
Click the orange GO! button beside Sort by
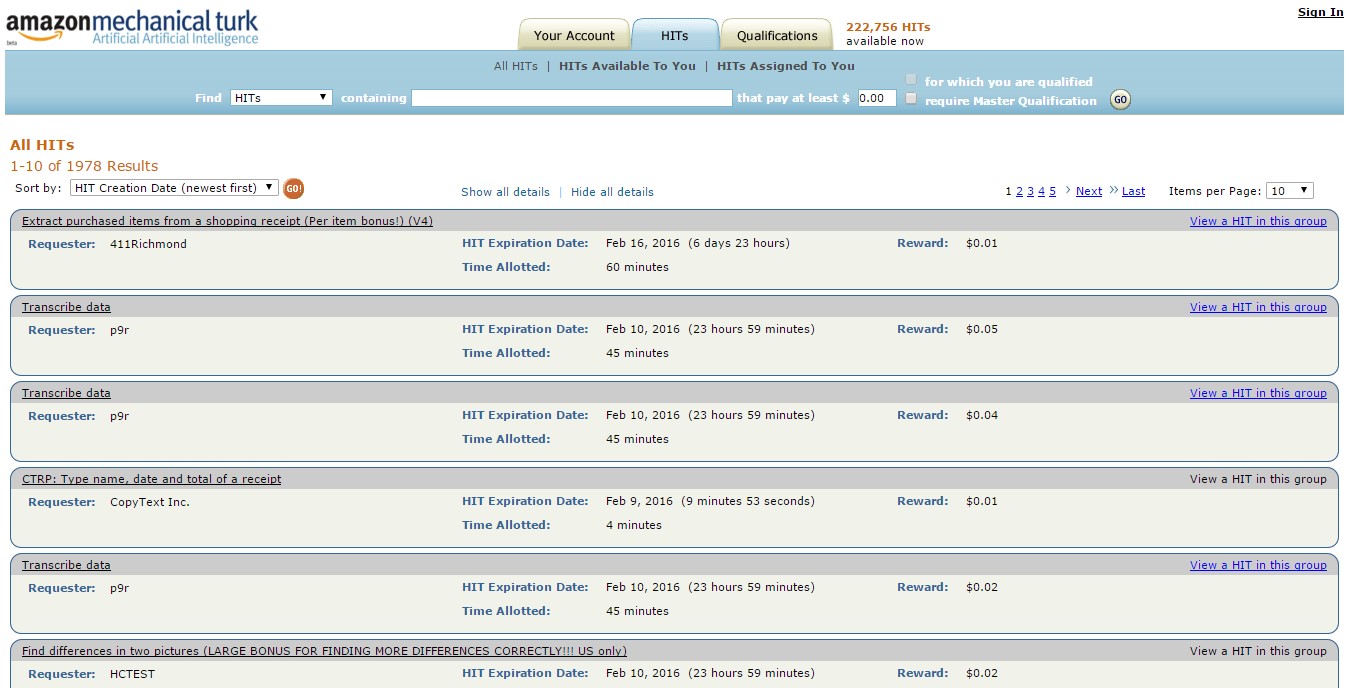pos(293,188)
